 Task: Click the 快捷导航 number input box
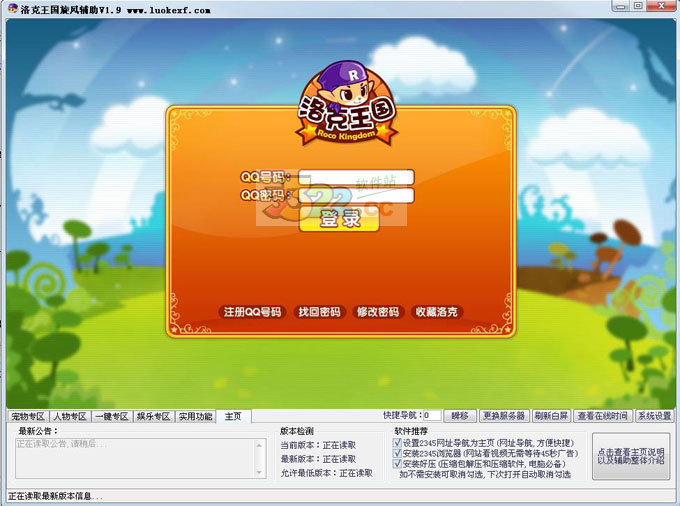point(431,415)
